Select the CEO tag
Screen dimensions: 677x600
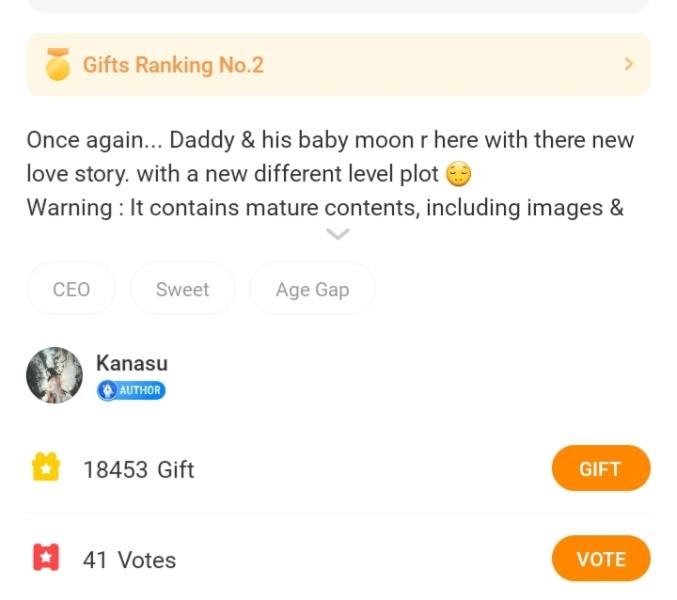coord(71,289)
